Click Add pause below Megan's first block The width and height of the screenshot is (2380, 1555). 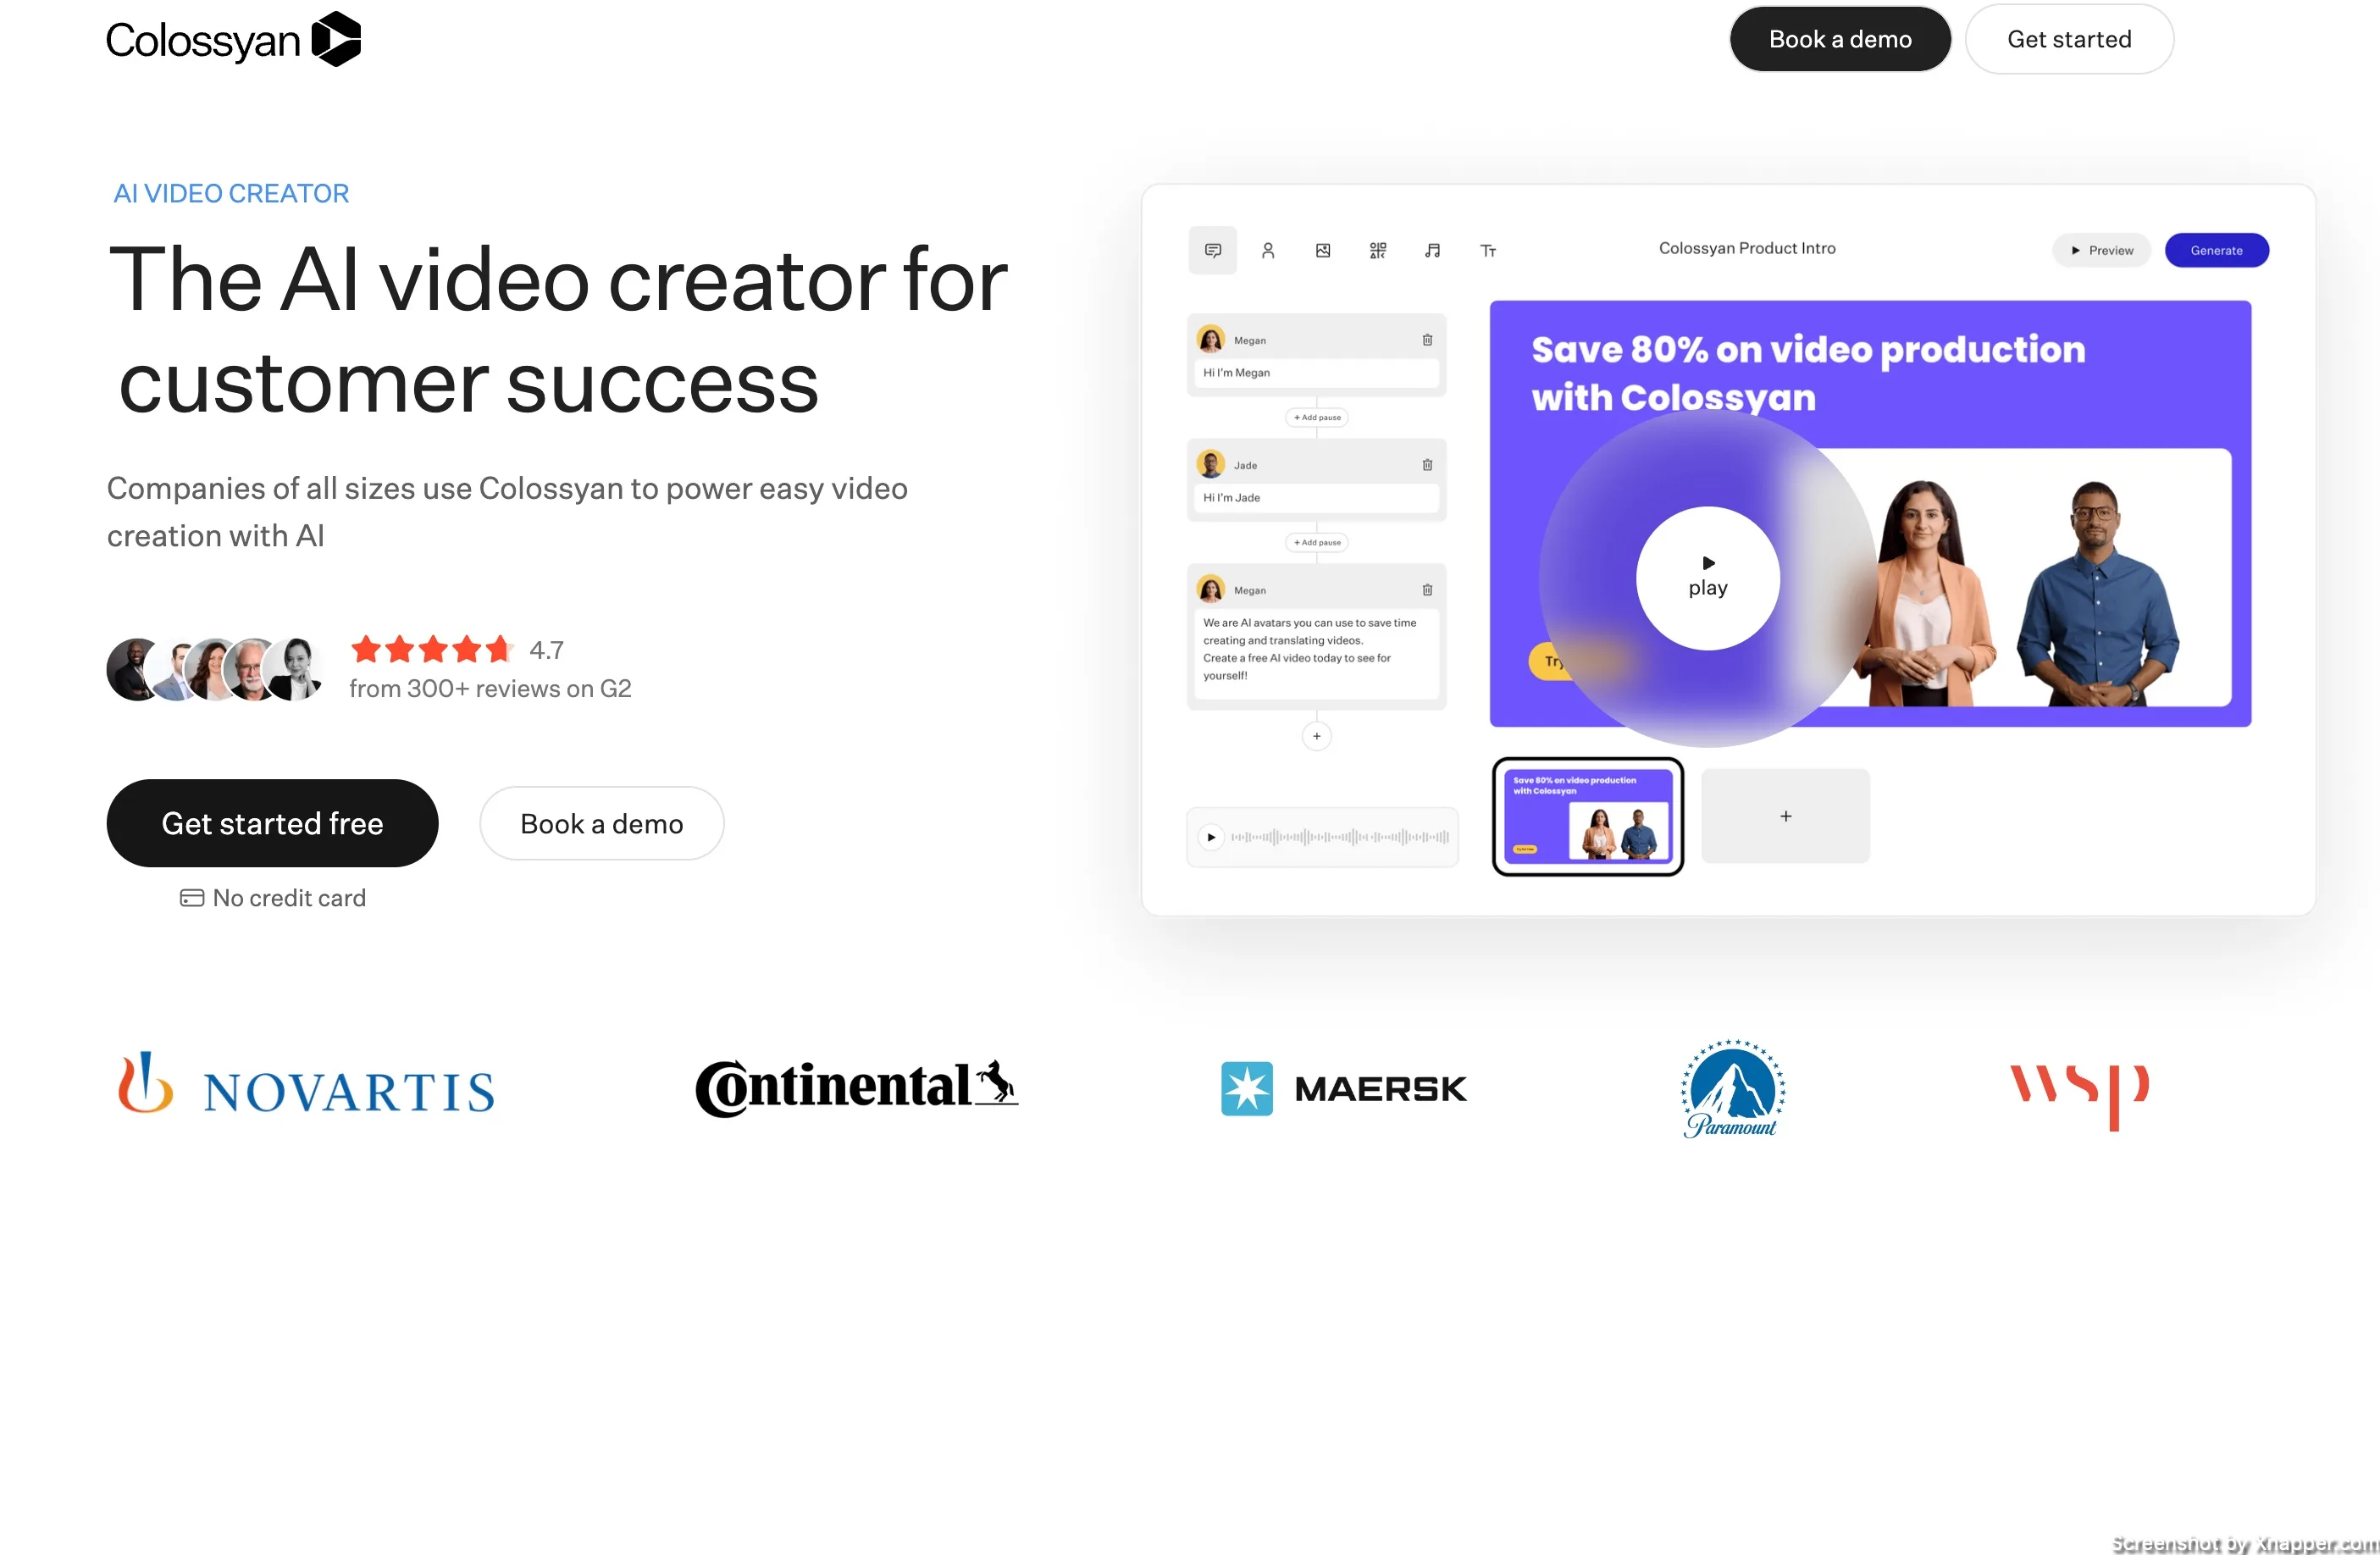pos(1316,417)
